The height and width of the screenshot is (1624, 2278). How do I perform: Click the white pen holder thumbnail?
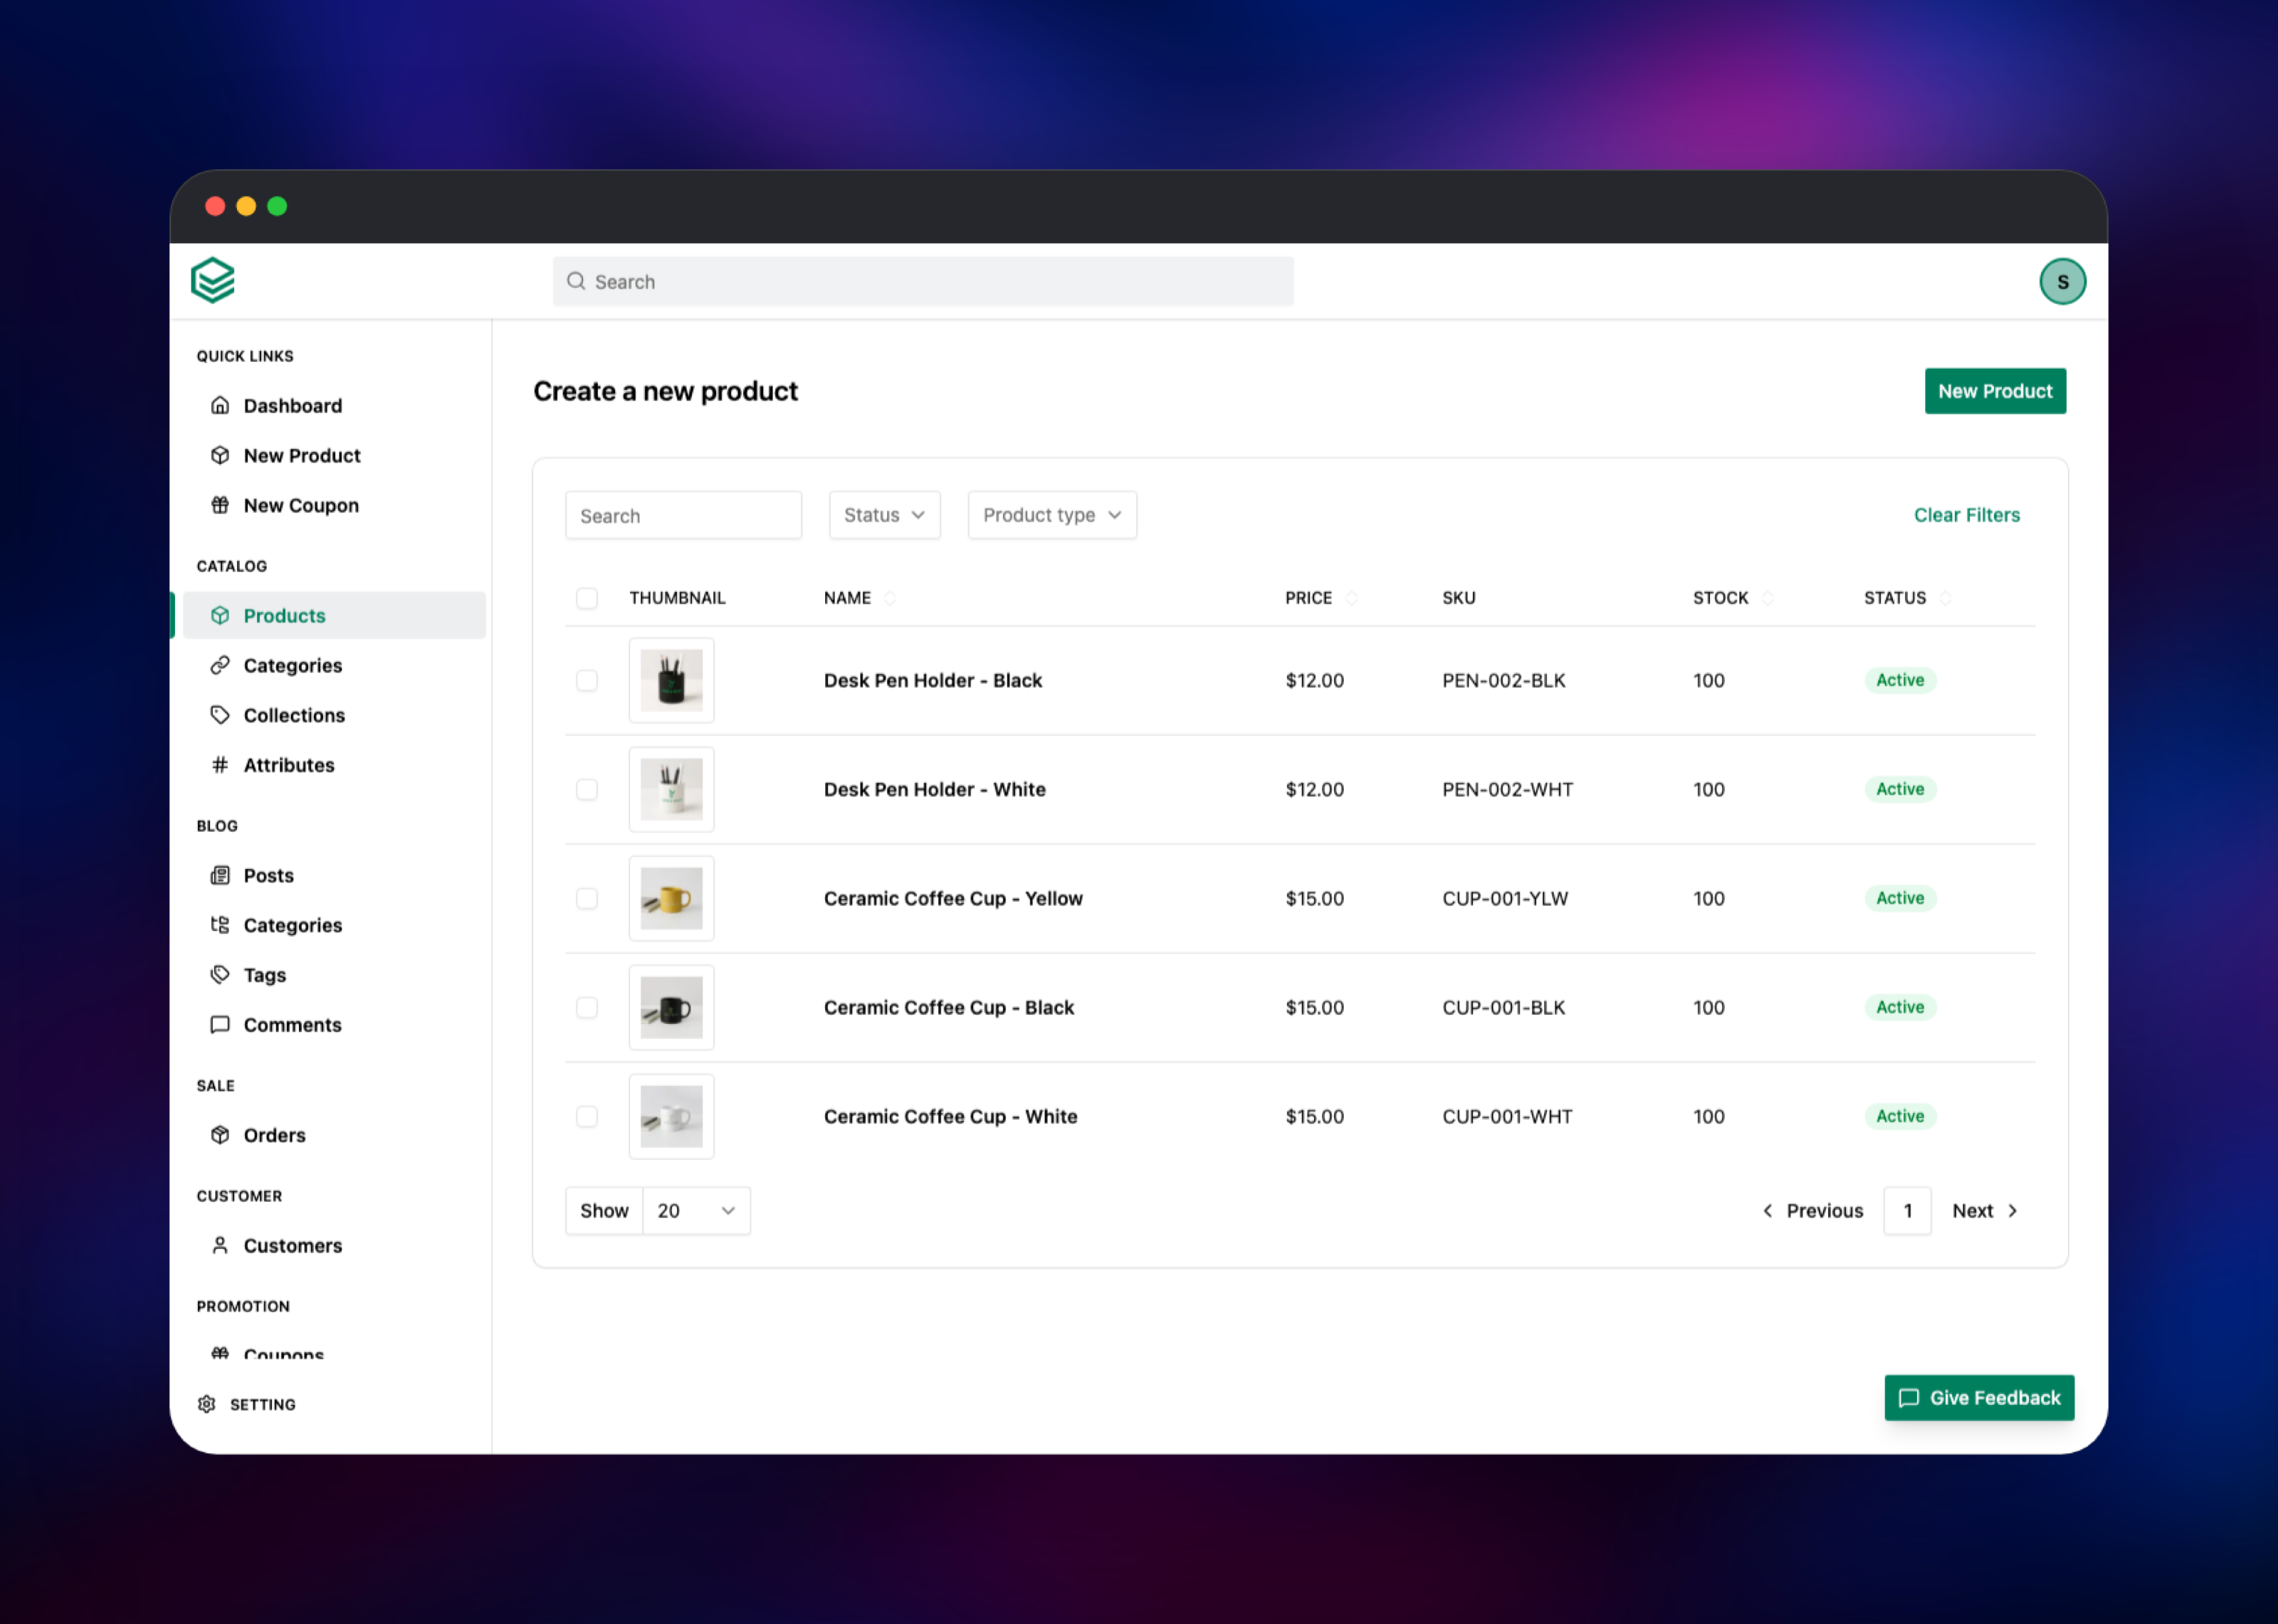[671, 789]
